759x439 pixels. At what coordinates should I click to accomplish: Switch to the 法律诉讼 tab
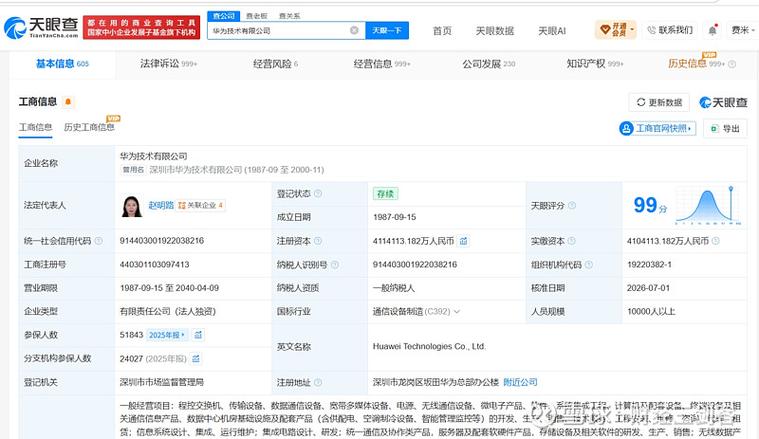[x=168, y=63]
